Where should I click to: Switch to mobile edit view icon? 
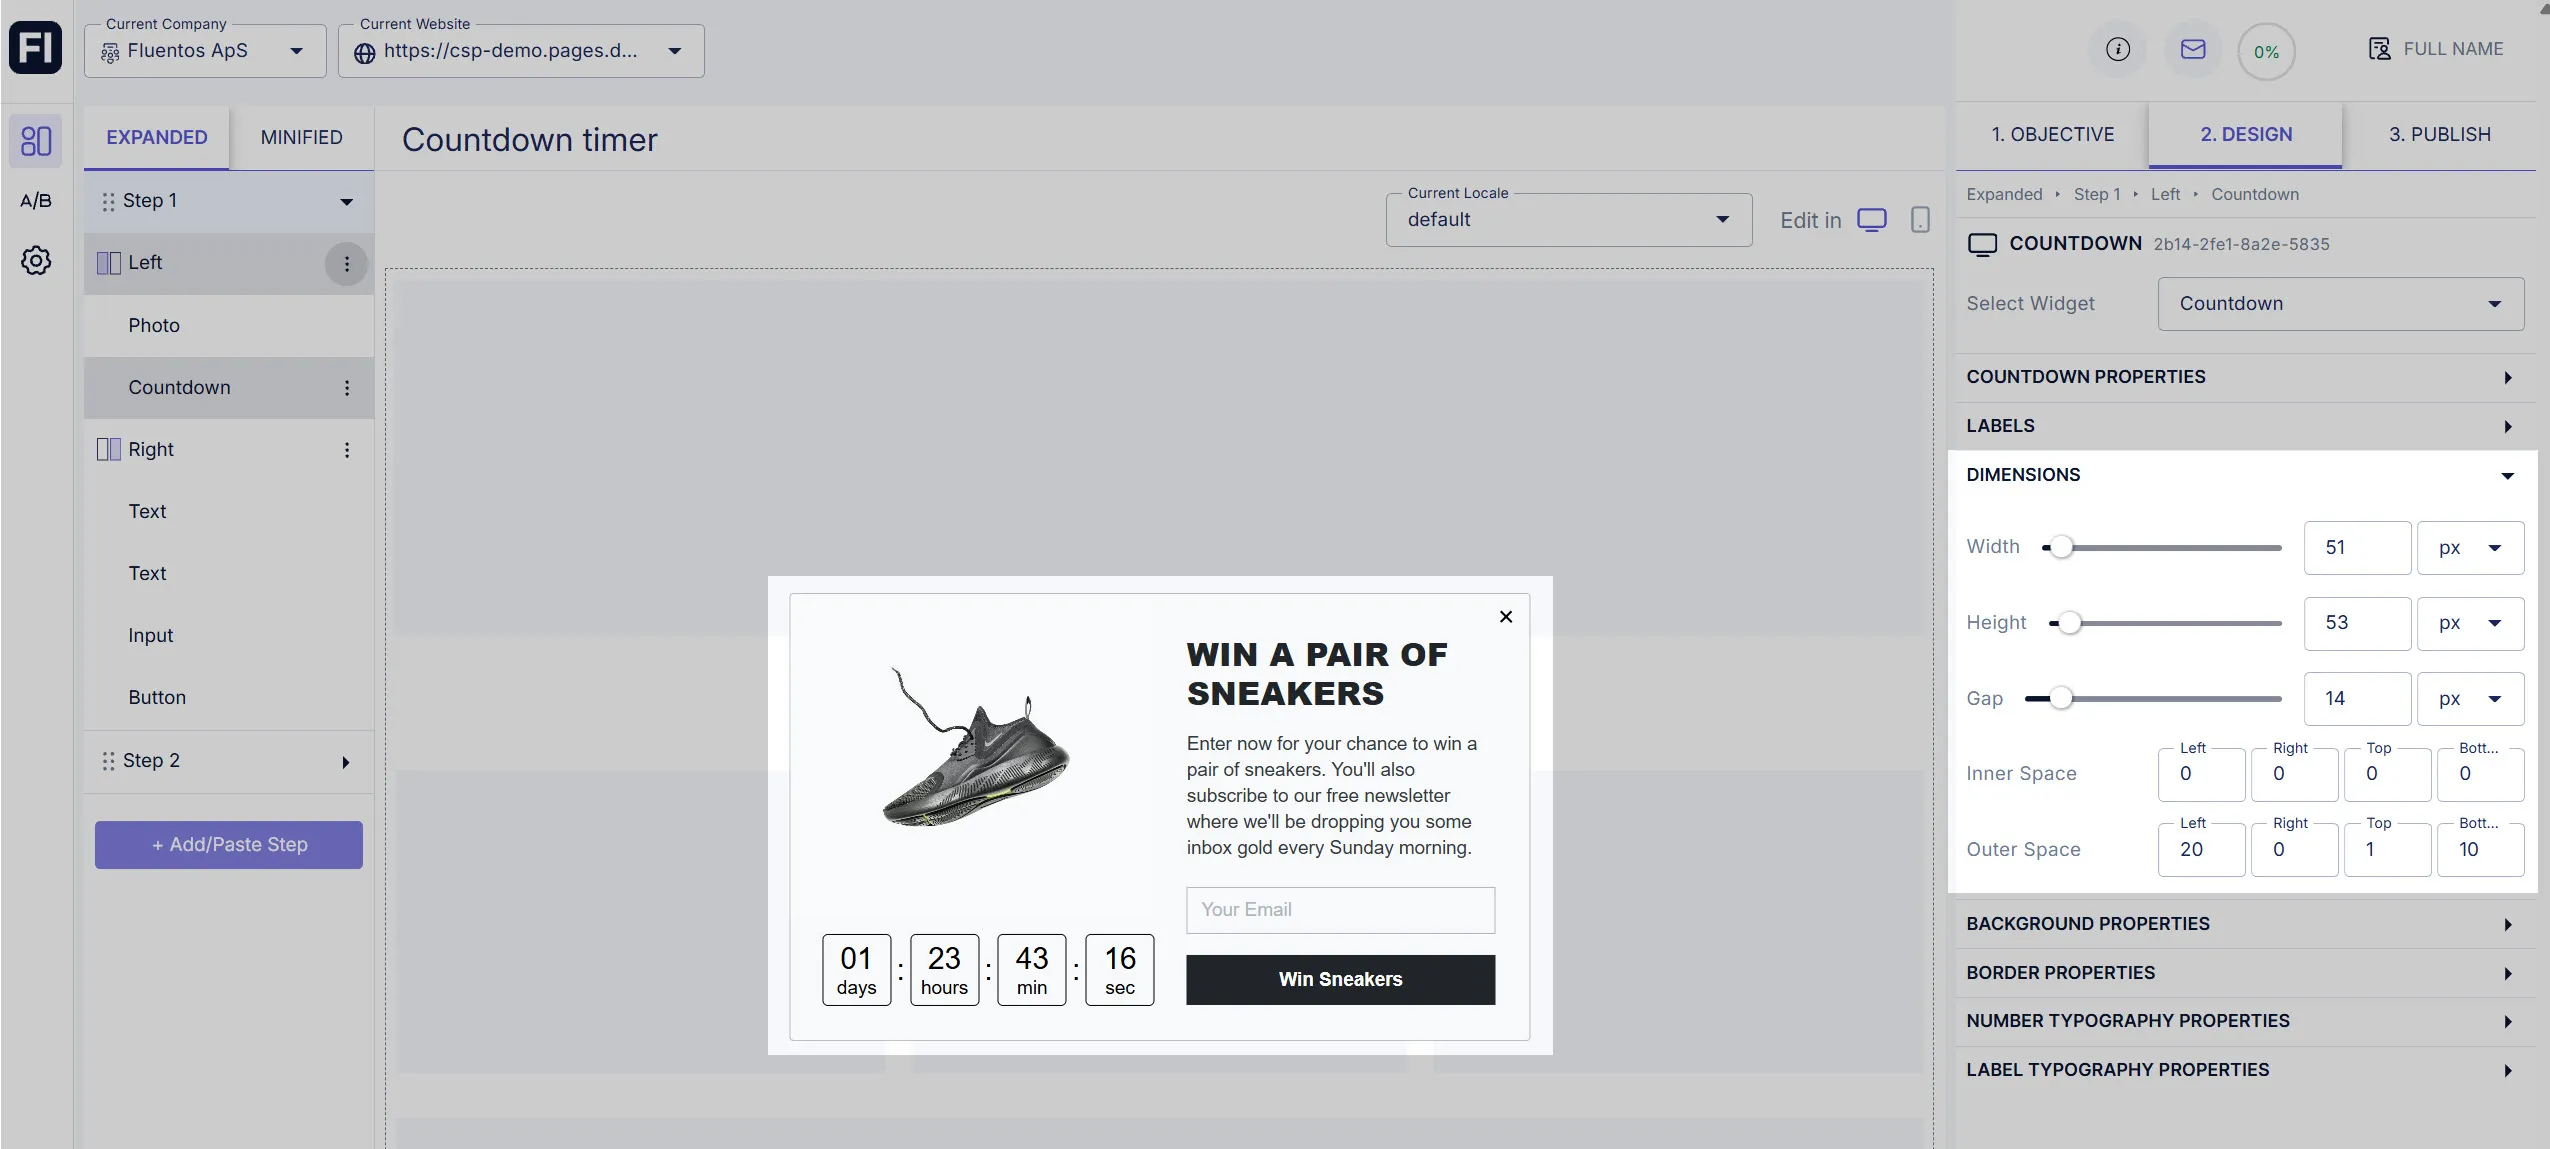tap(1919, 219)
